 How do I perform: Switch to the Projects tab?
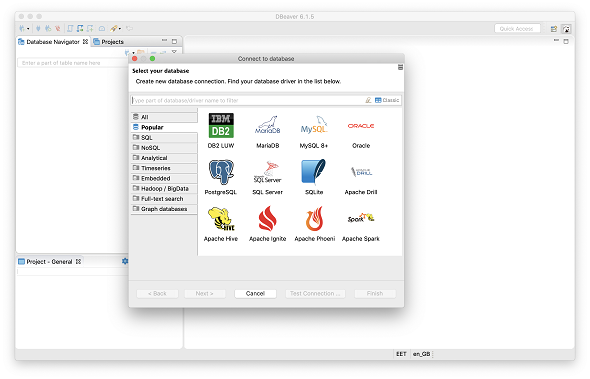point(108,42)
